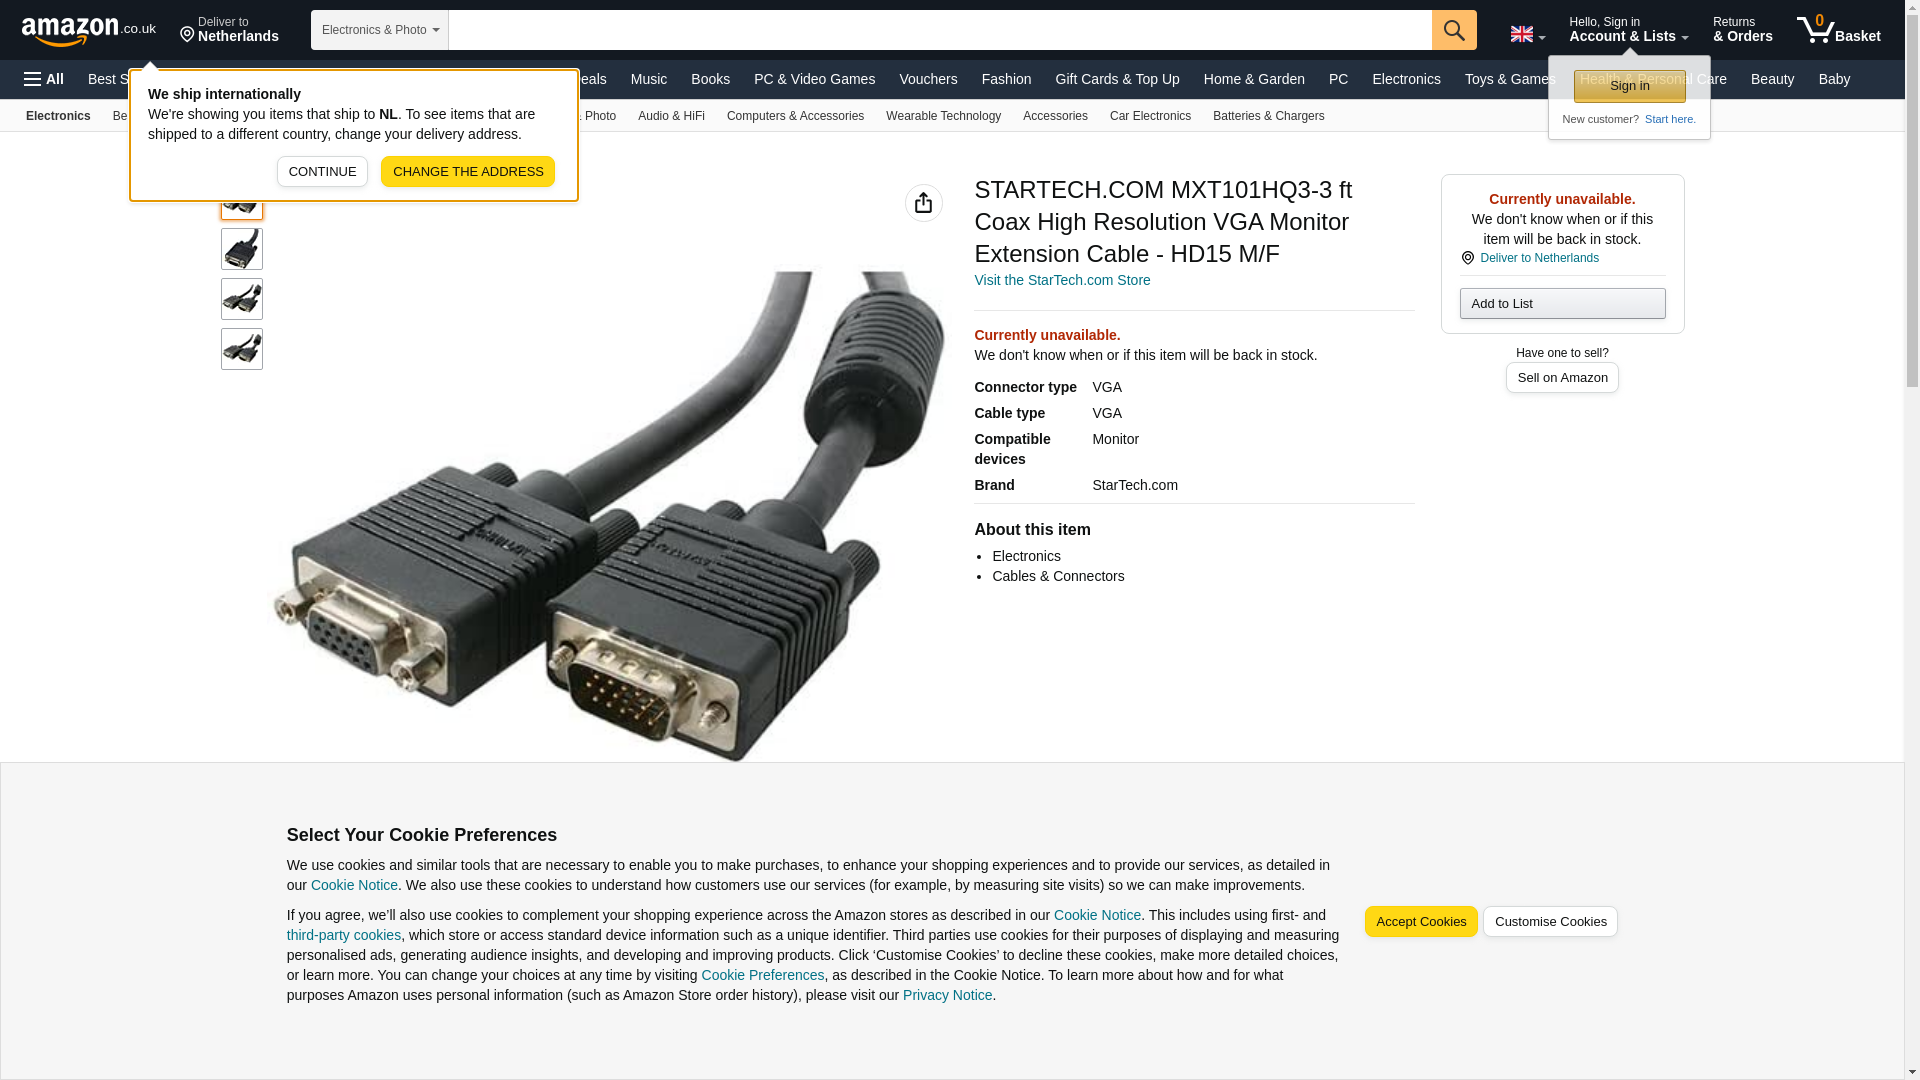Click the share icon on product image
The image size is (1920, 1080).
pyautogui.click(x=923, y=203)
